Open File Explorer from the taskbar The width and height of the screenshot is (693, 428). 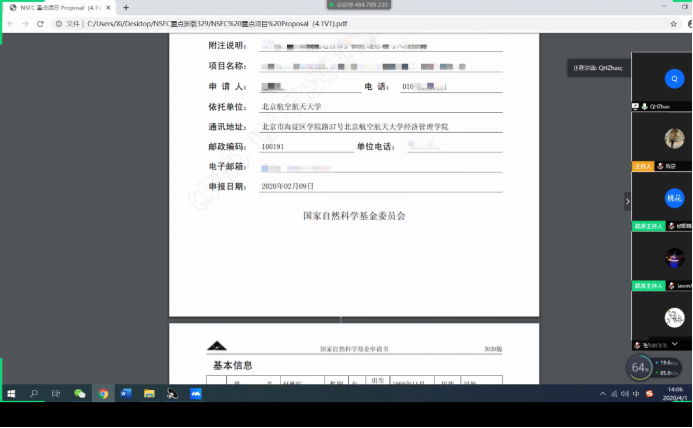[149, 394]
